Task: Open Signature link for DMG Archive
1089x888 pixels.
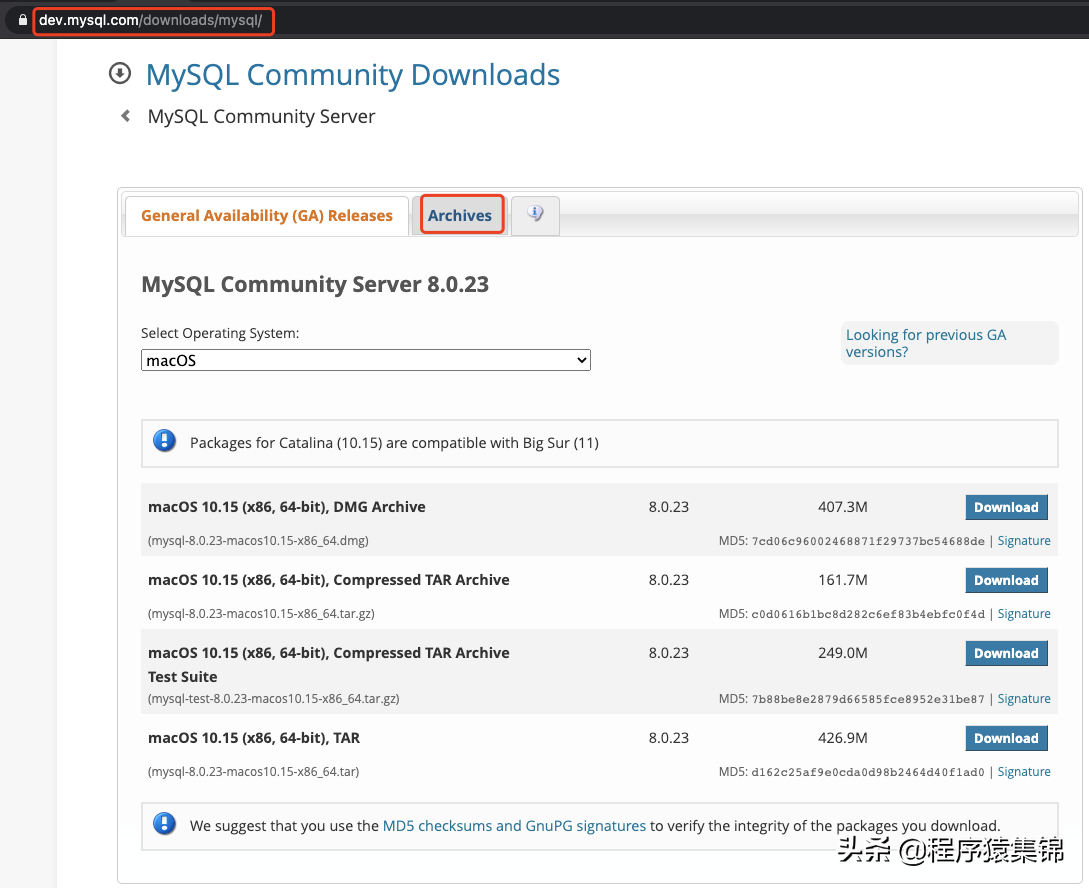Action: click(x=1024, y=541)
